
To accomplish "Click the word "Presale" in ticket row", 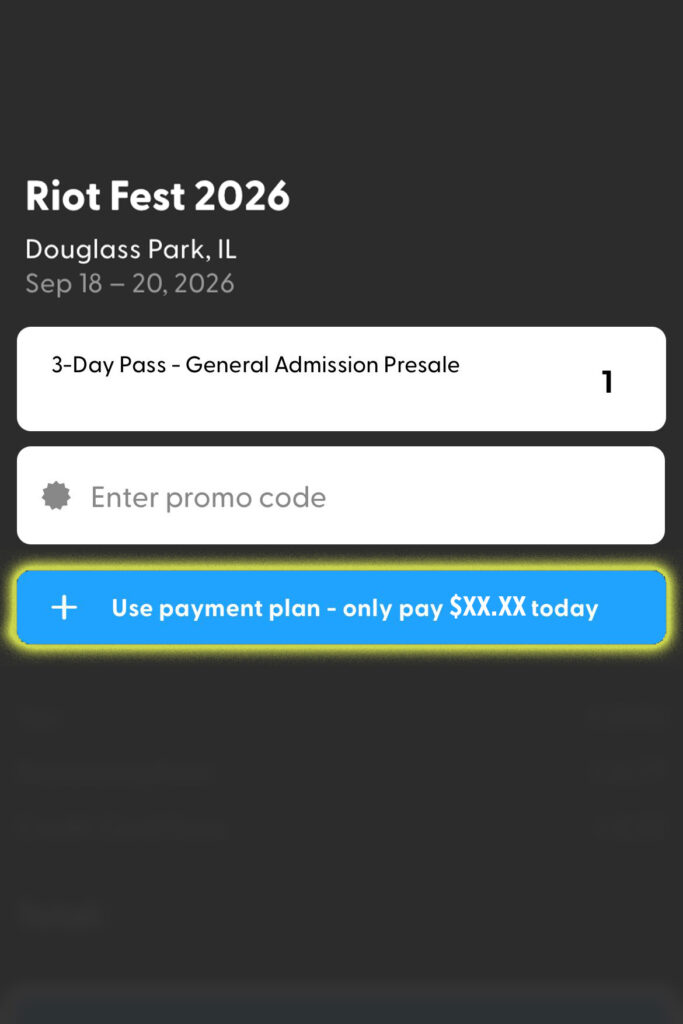I will pyautogui.click(x=423, y=365).
